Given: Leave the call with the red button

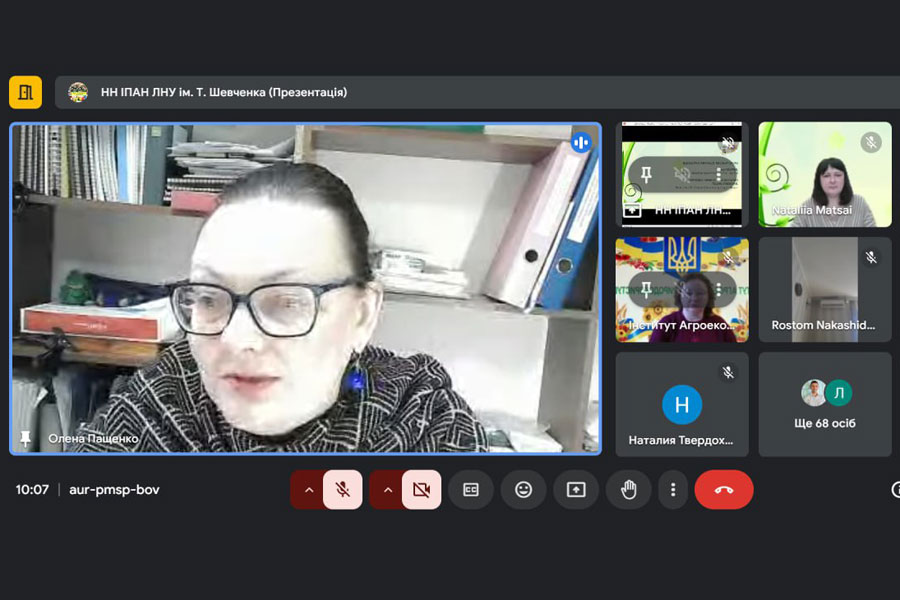Looking at the screenshot, I should coord(724,490).
